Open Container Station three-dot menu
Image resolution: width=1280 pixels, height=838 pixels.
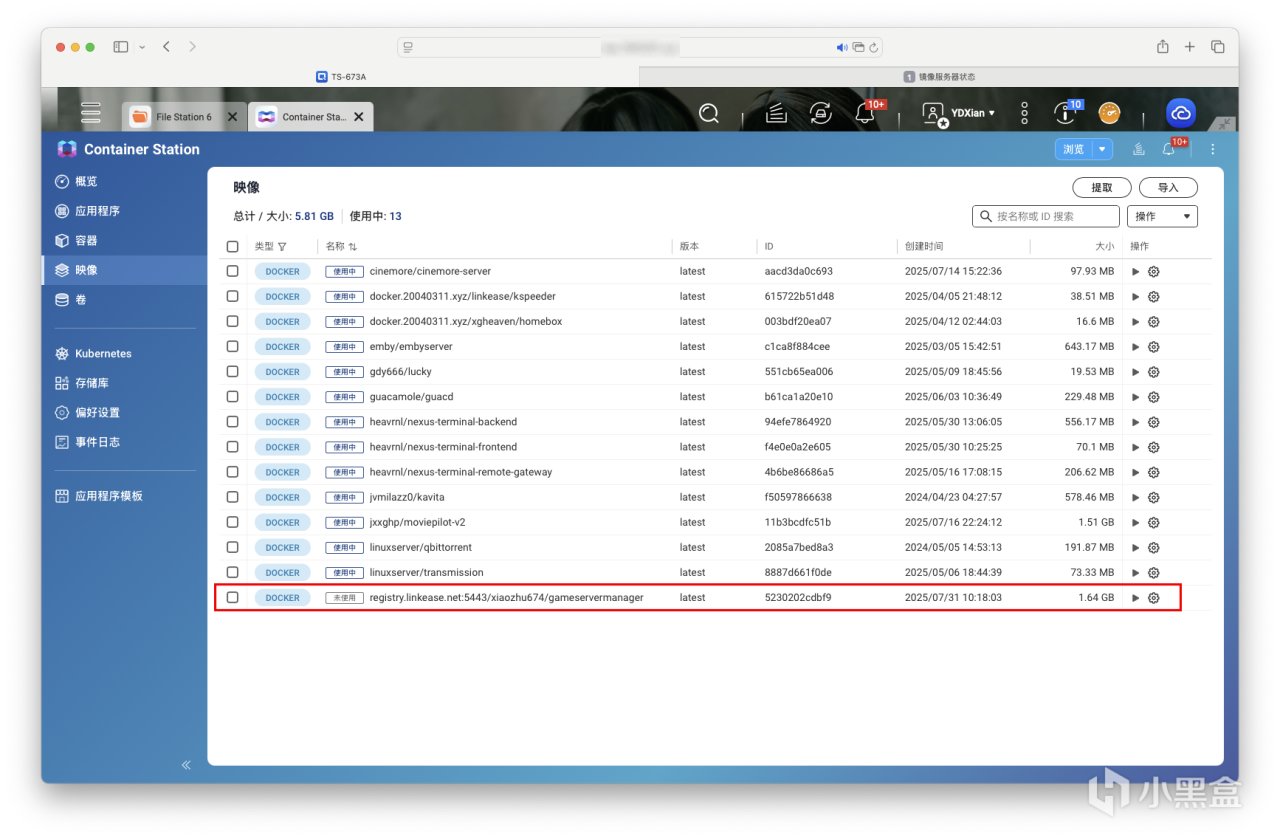pyautogui.click(x=1213, y=149)
